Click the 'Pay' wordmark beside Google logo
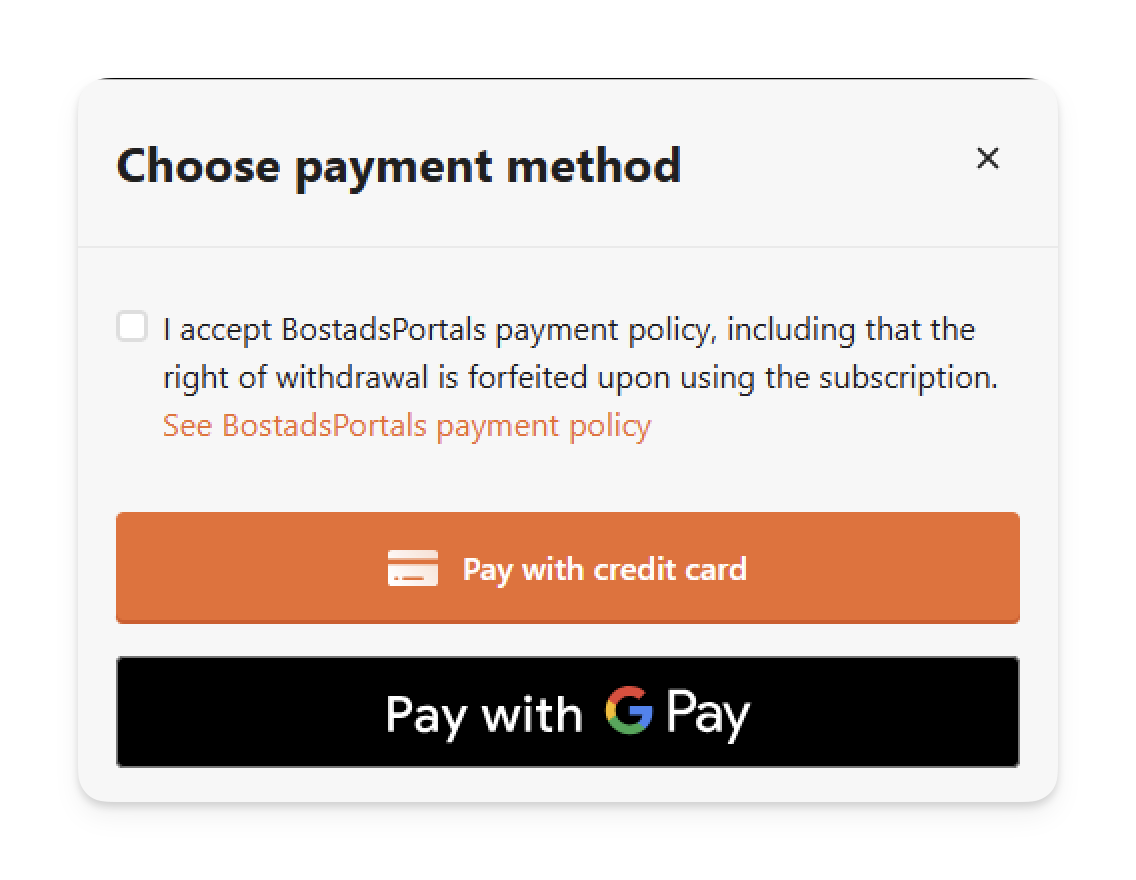Viewport: 1136px width, 880px height. coord(708,714)
